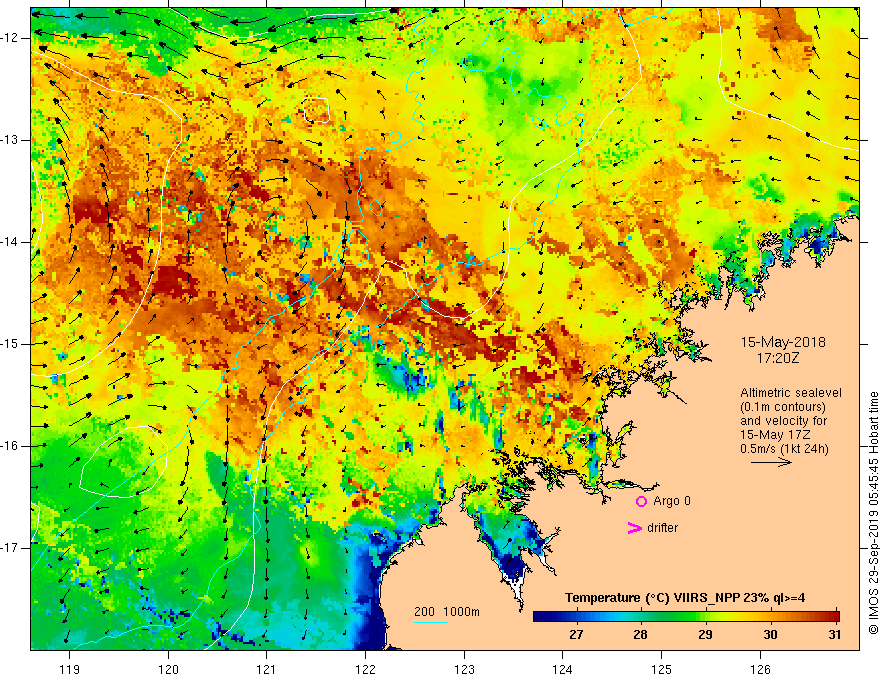Image resolution: width=880 pixels, height=680 pixels.
Task: Click the 0.5m/s velocity scale arrow
Action: [x=771, y=462]
